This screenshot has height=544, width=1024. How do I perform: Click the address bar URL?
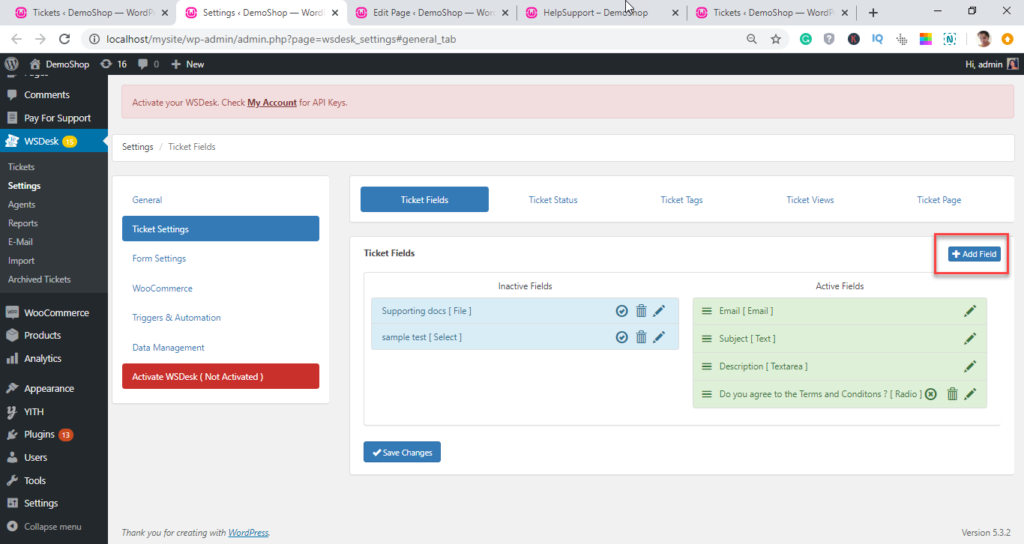281,39
